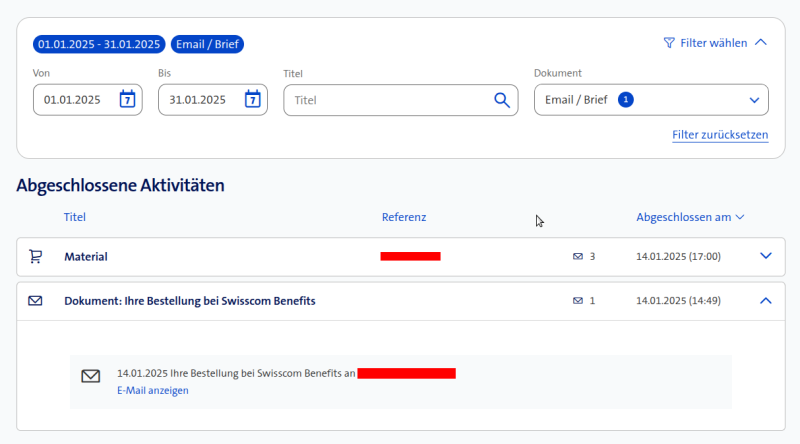Click the envelope icon beside Dokument row
This screenshot has height=444, width=800.
coord(36,300)
